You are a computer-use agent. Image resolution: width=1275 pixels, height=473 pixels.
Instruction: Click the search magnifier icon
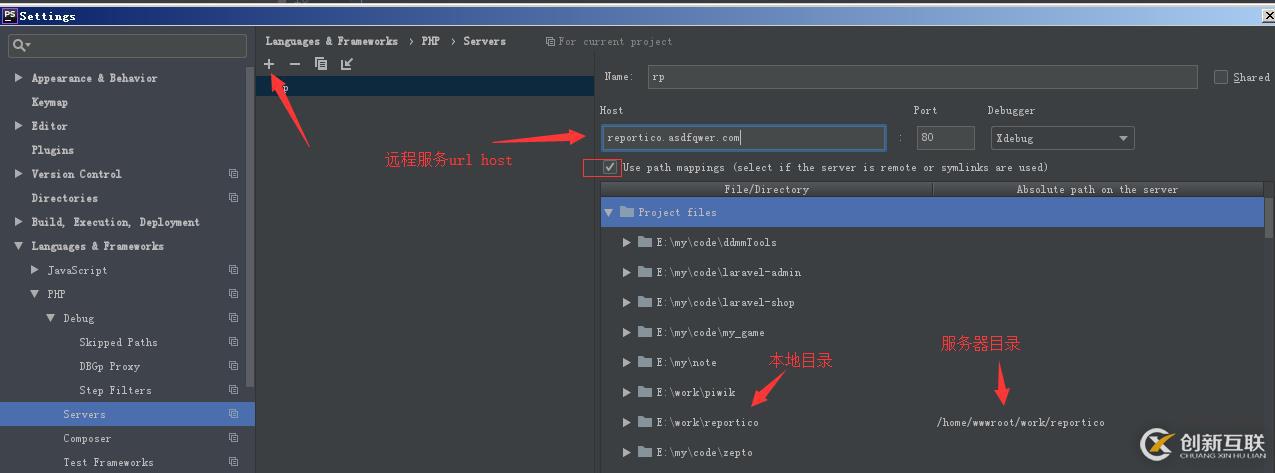21,46
